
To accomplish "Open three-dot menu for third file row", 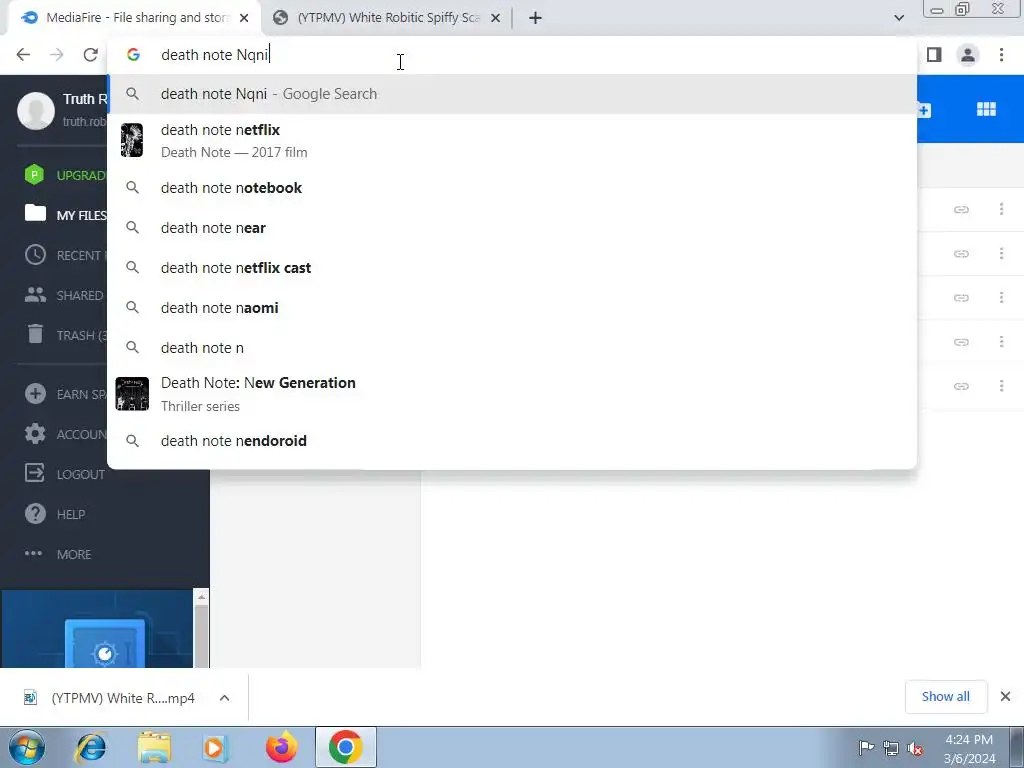I will [x=1001, y=297].
